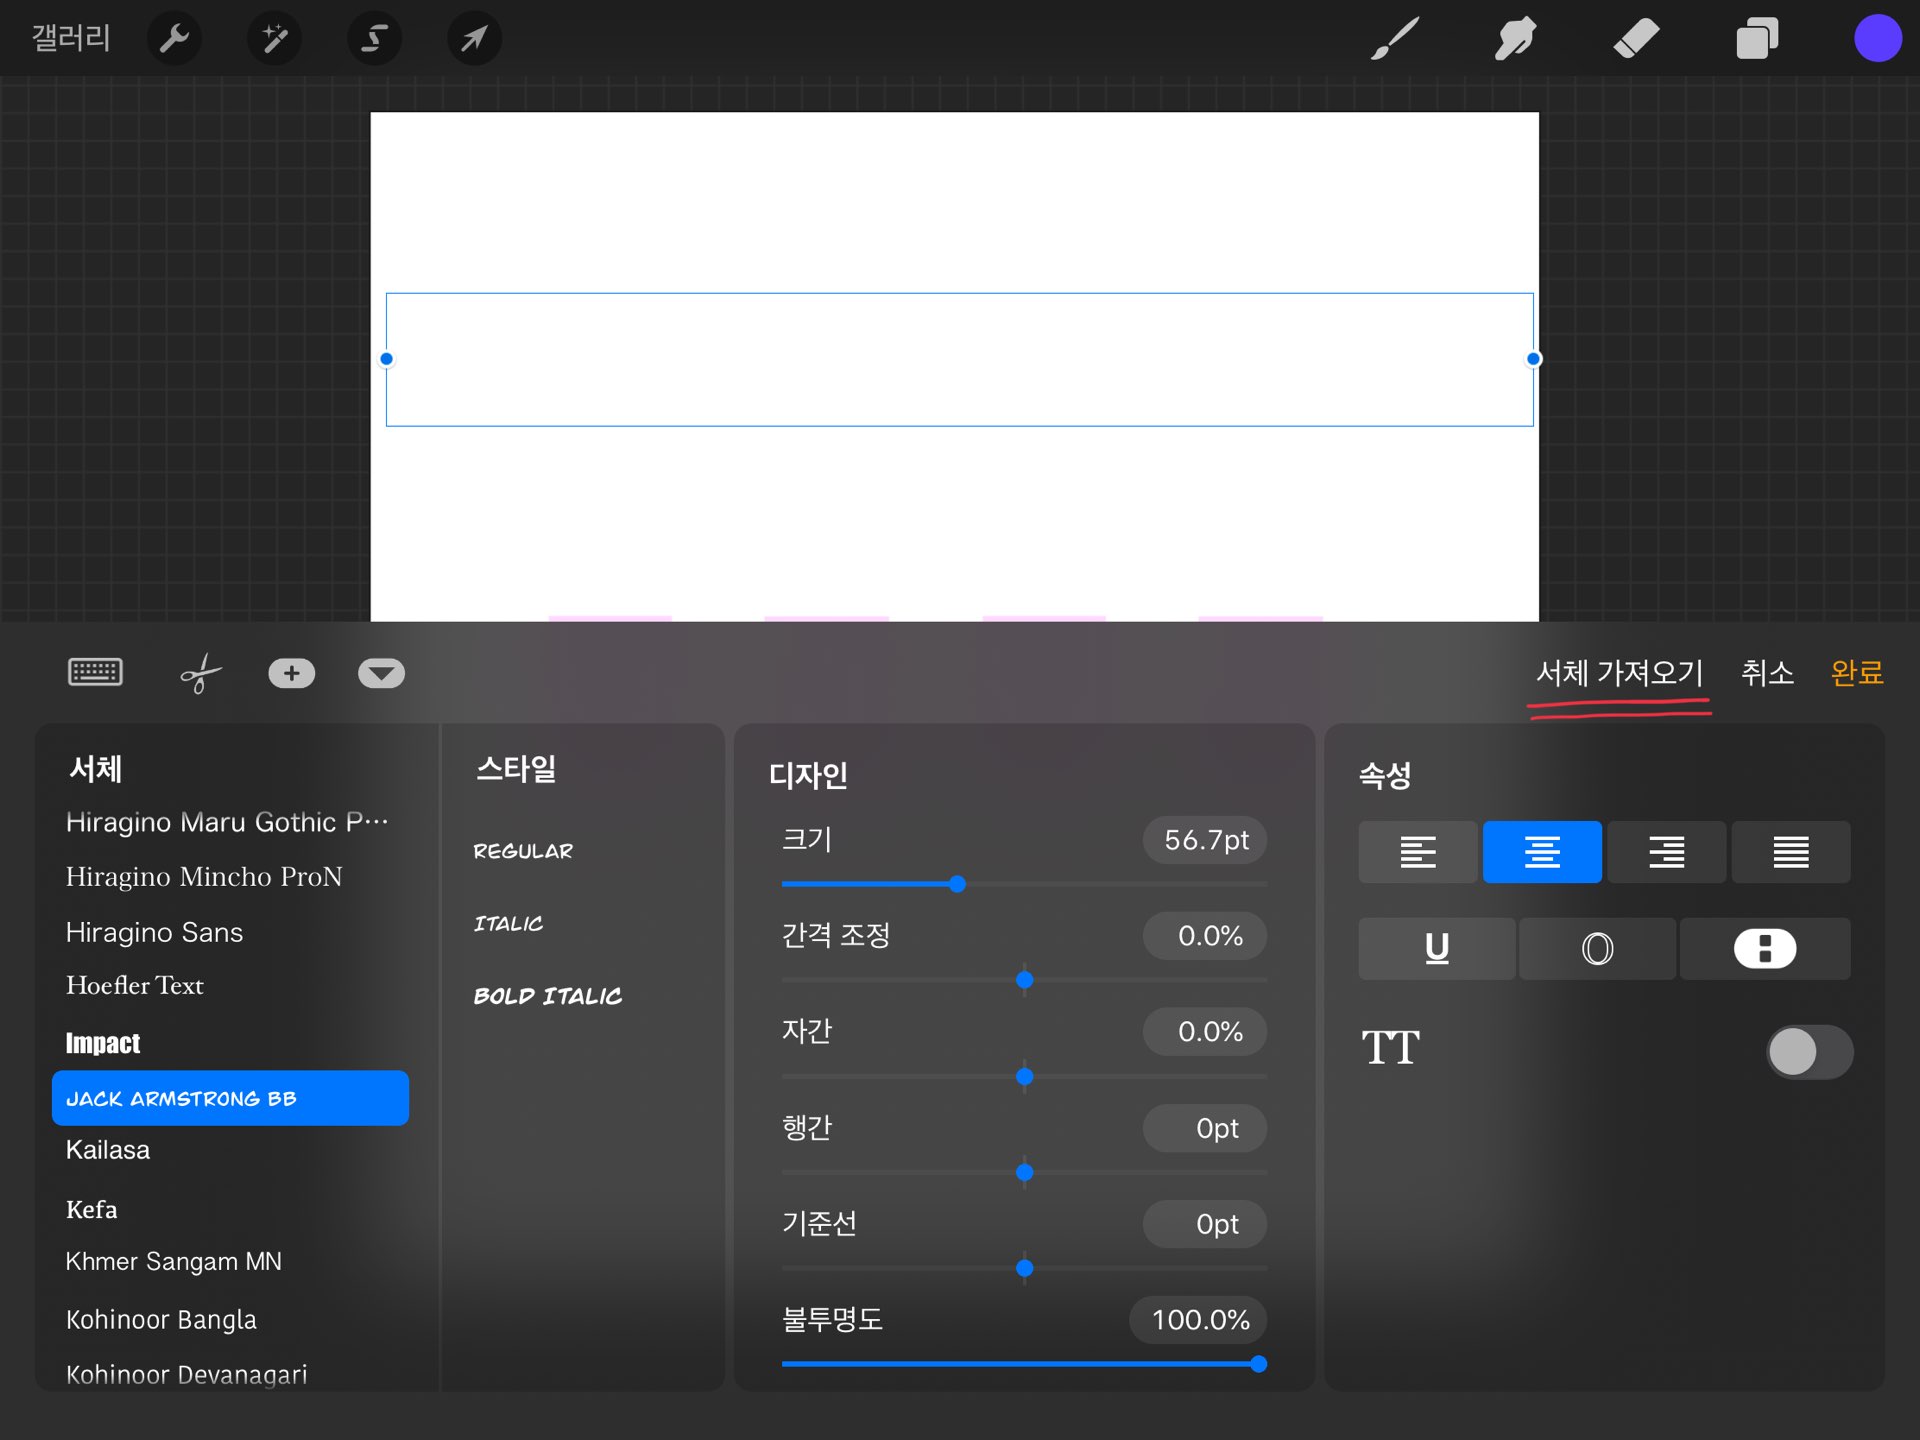Open the Adjustments magic wand menu
The width and height of the screenshot is (1920, 1440).
[274, 39]
